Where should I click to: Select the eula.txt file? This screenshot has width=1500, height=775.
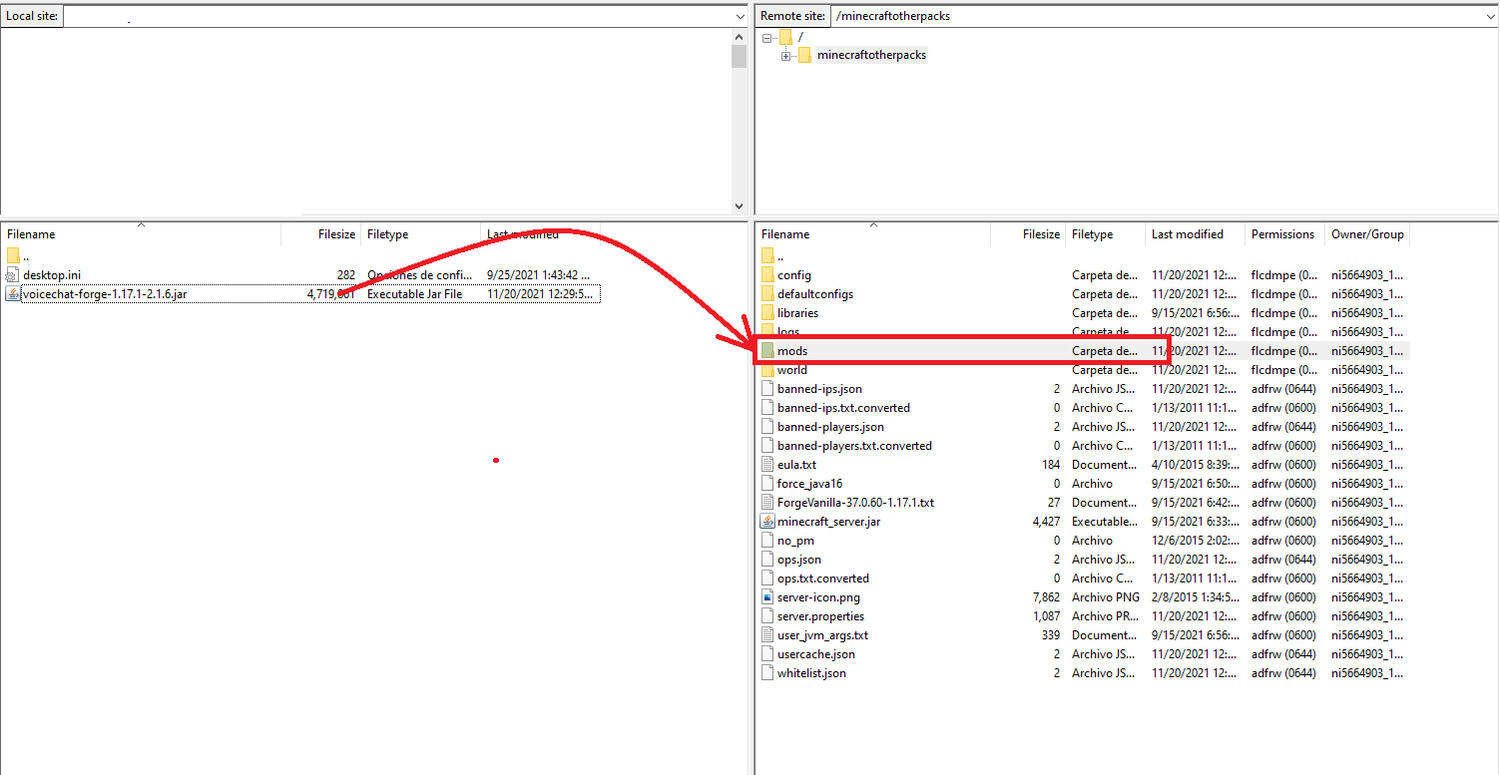pyautogui.click(x=796, y=465)
